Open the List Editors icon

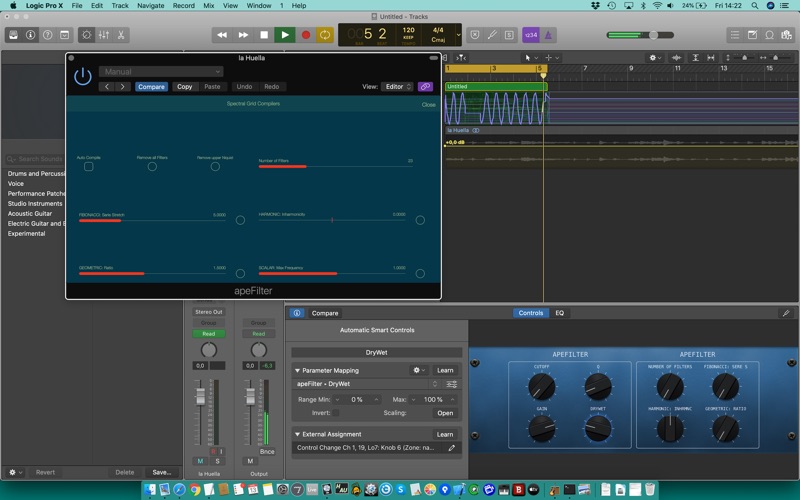735,35
